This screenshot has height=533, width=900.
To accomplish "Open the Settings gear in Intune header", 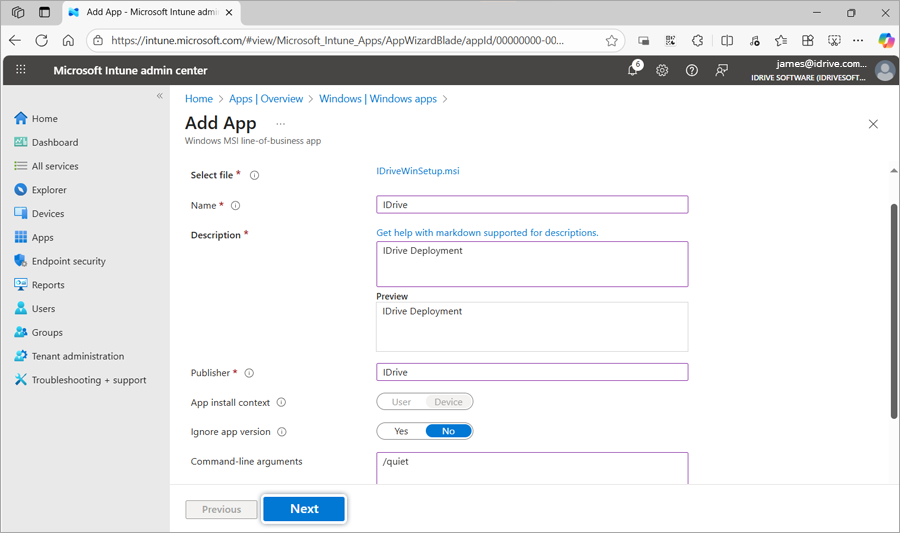I will (x=662, y=70).
